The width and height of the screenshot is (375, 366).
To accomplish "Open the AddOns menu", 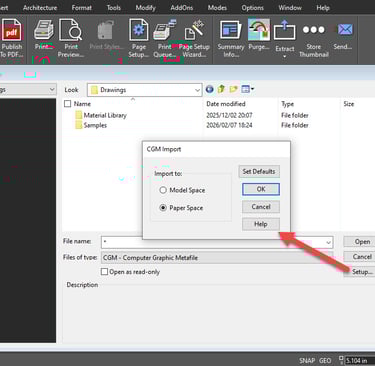I will click(182, 7).
